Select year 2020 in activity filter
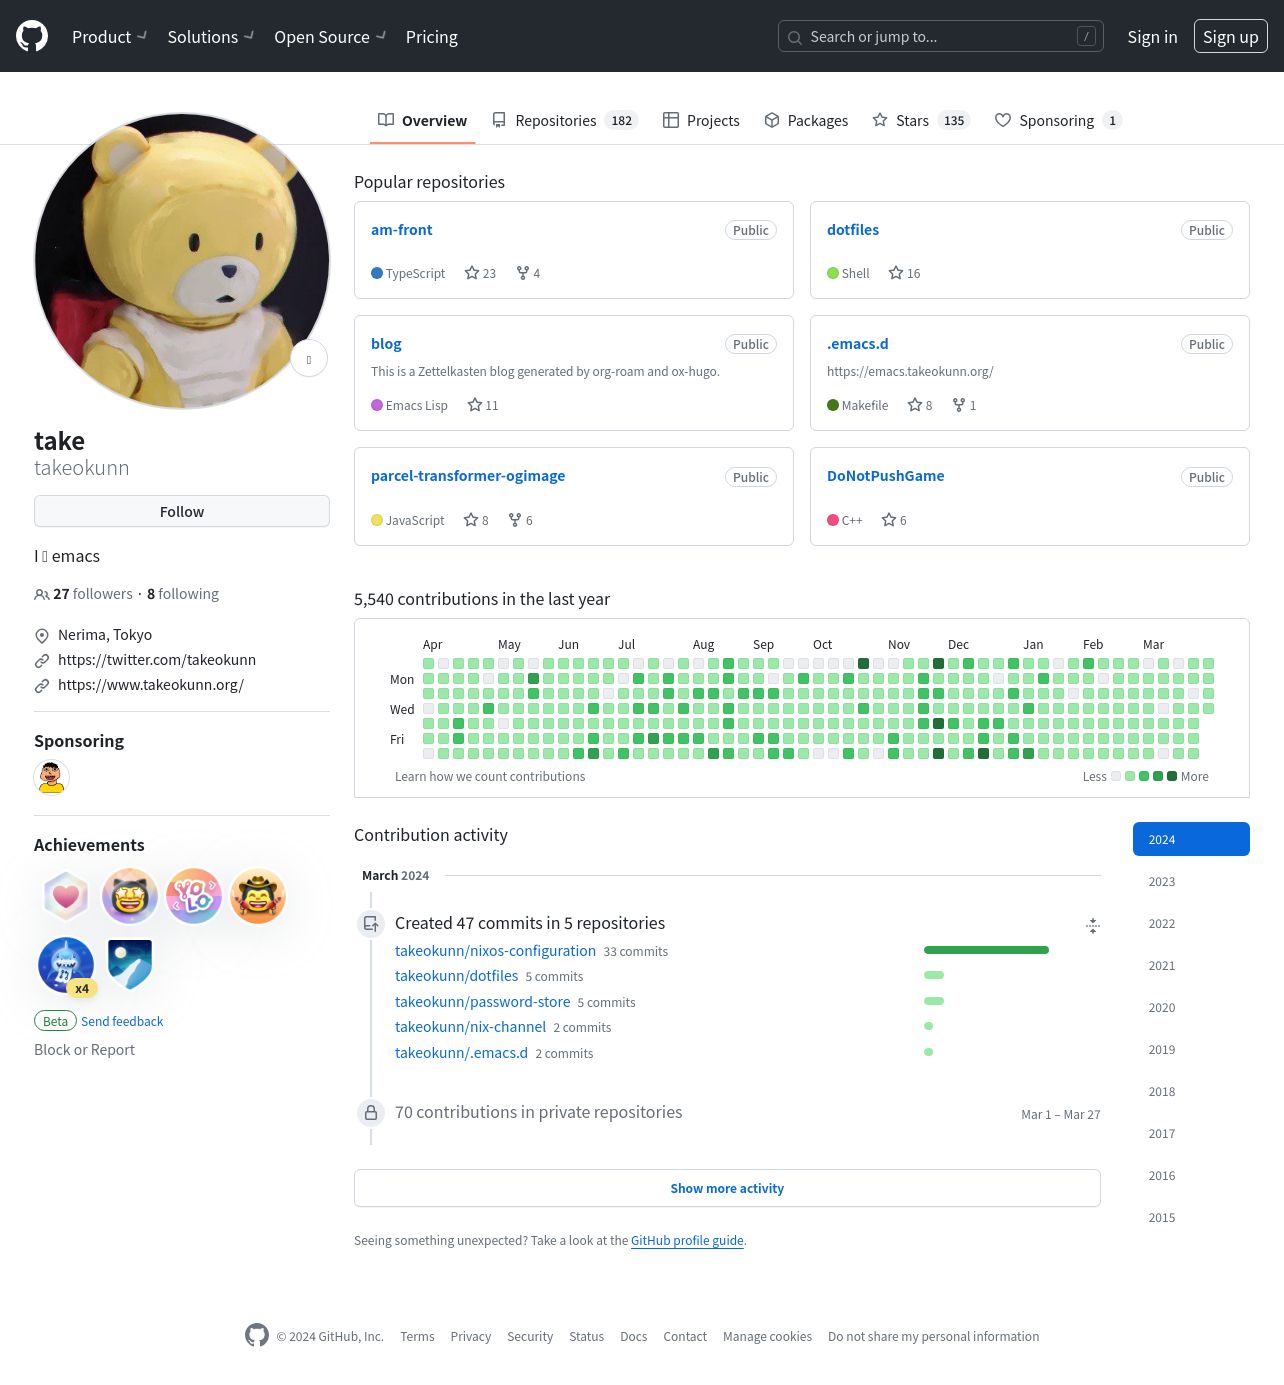 (x=1191, y=1007)
